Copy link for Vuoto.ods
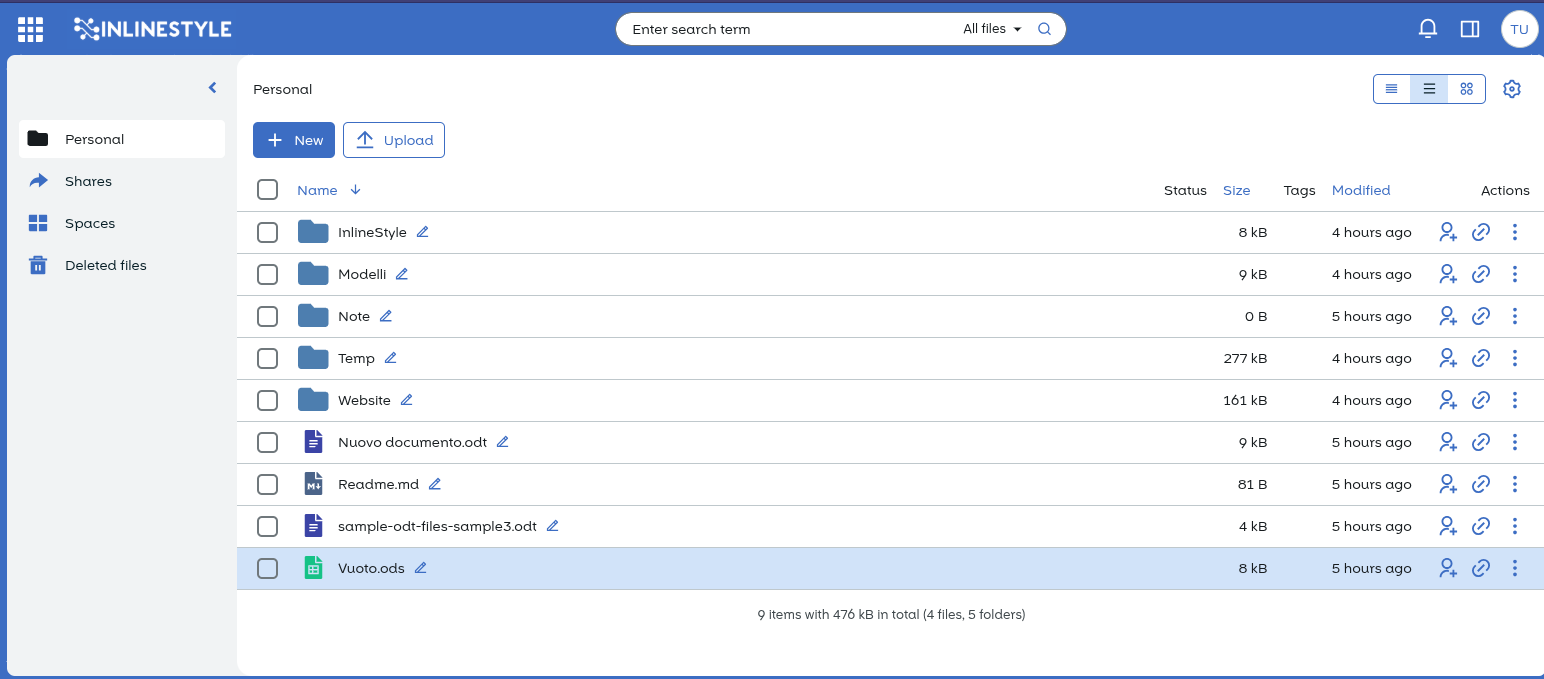The width and height of the screenshot is (1544, 679). pyautogui.click(x=1481, y=568)
